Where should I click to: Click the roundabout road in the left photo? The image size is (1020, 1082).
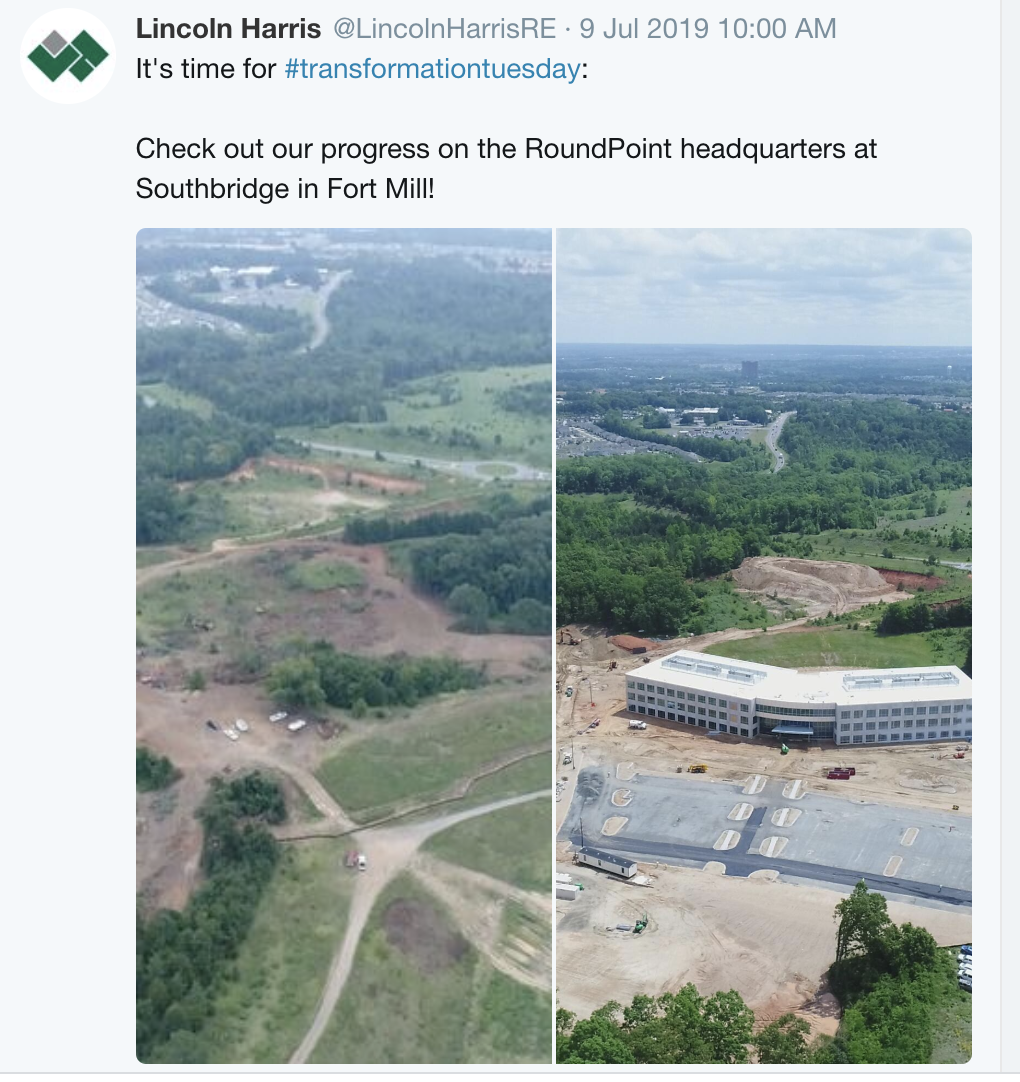[x=492, y=468]
